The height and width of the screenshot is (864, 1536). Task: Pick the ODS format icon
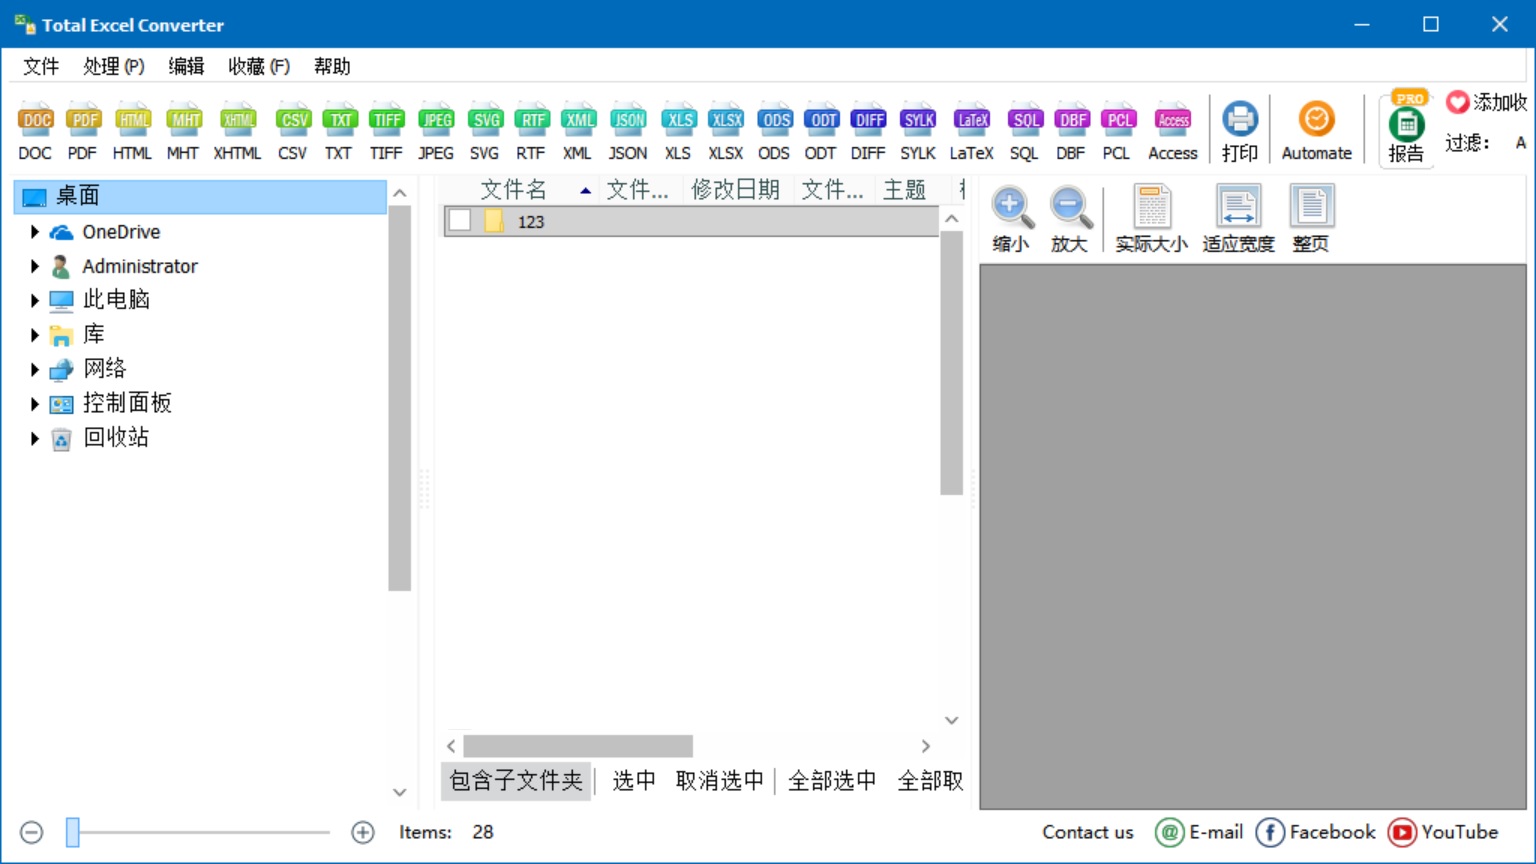pos(774,131)
